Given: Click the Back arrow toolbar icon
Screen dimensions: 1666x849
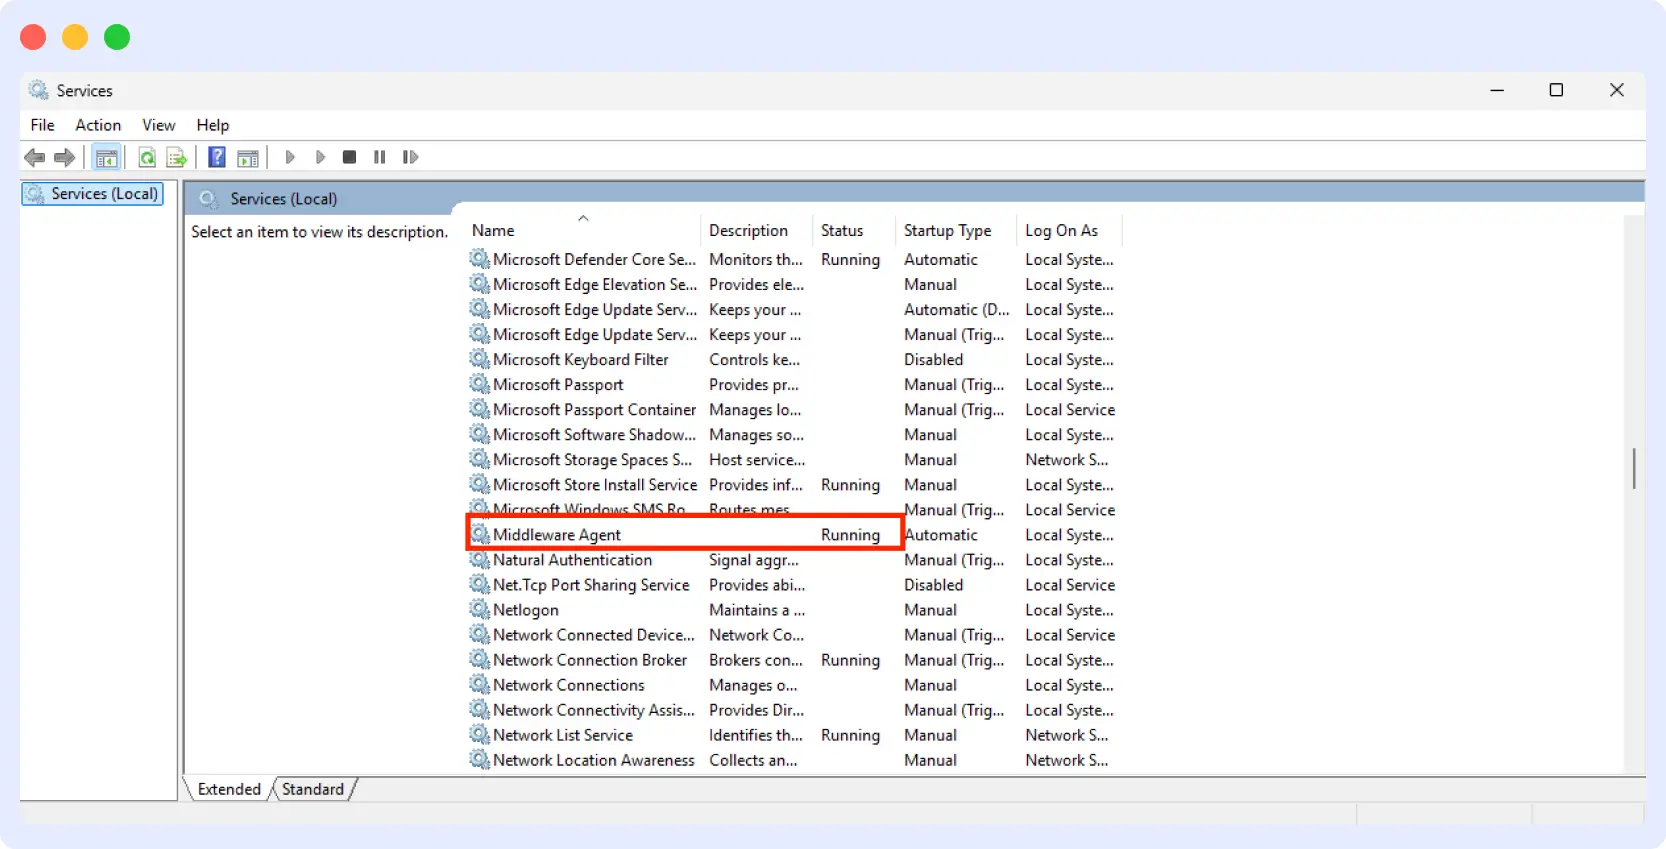Looking at the screenshot, I should 35,157.
